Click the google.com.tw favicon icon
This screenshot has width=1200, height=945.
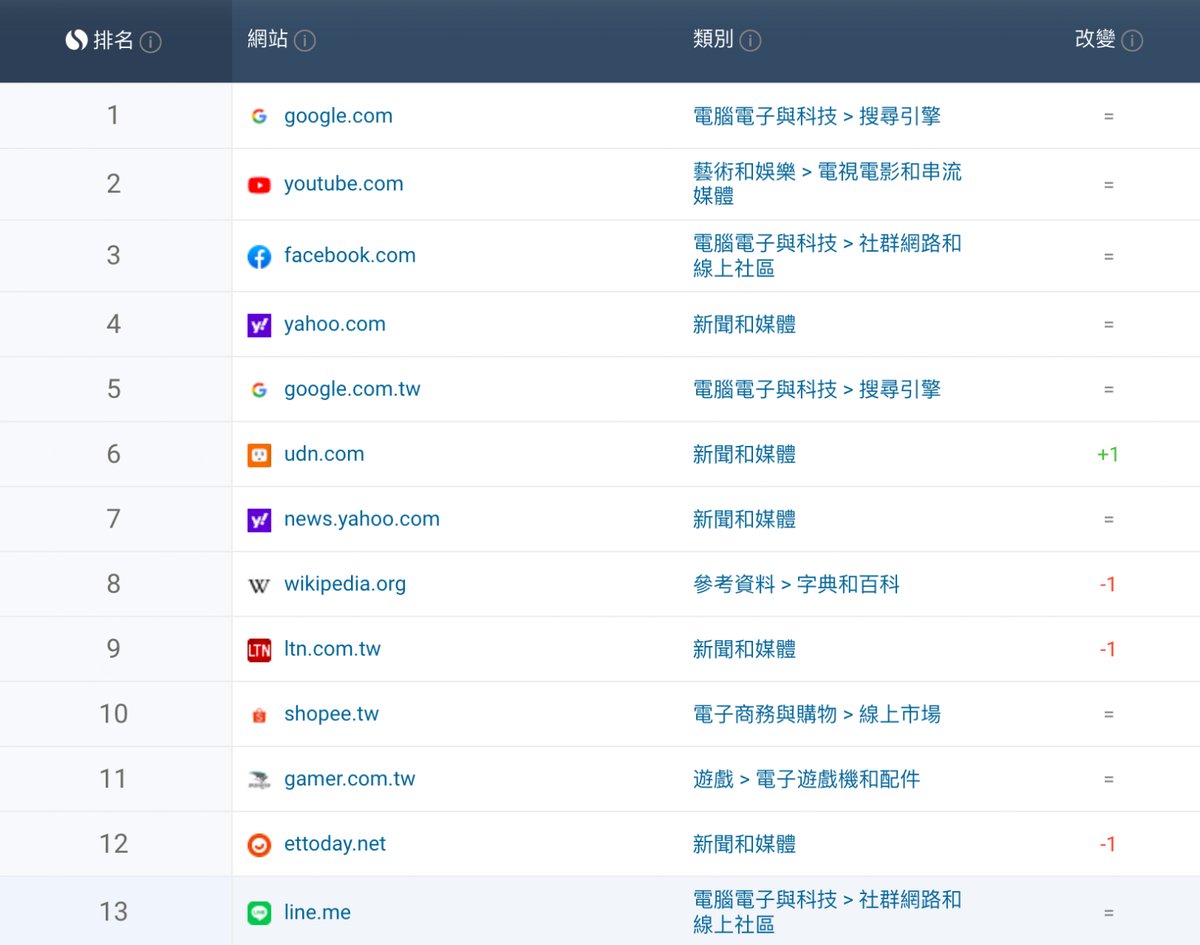tap(259, 390)
